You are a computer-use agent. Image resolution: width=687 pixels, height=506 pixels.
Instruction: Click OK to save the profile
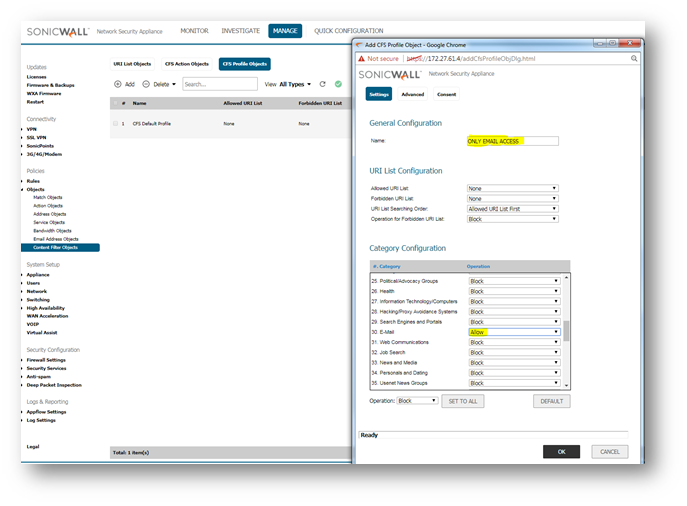click(x=561, y=452)
